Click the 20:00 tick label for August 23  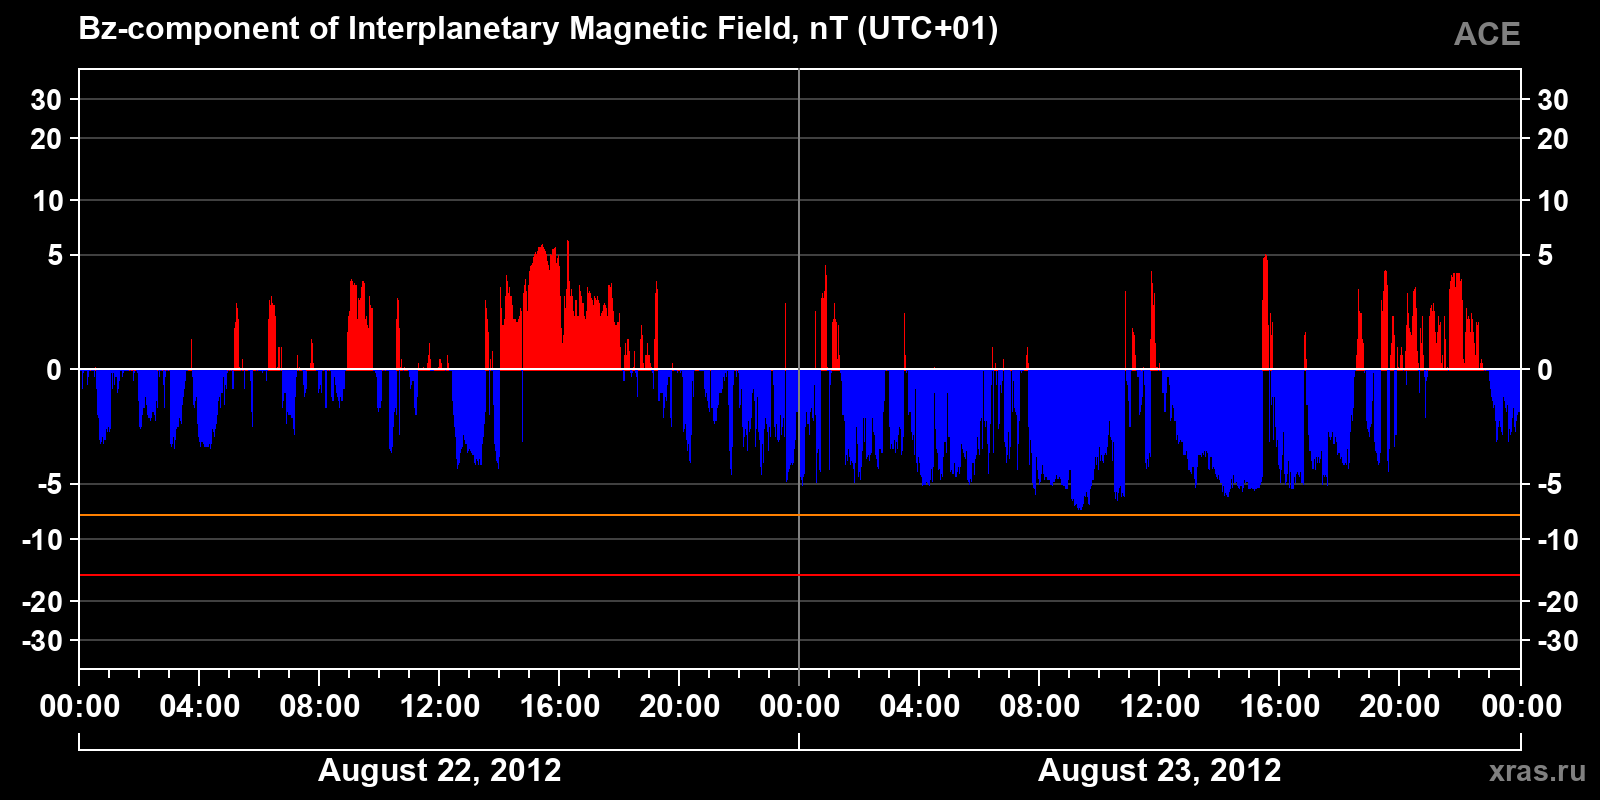1400,706
